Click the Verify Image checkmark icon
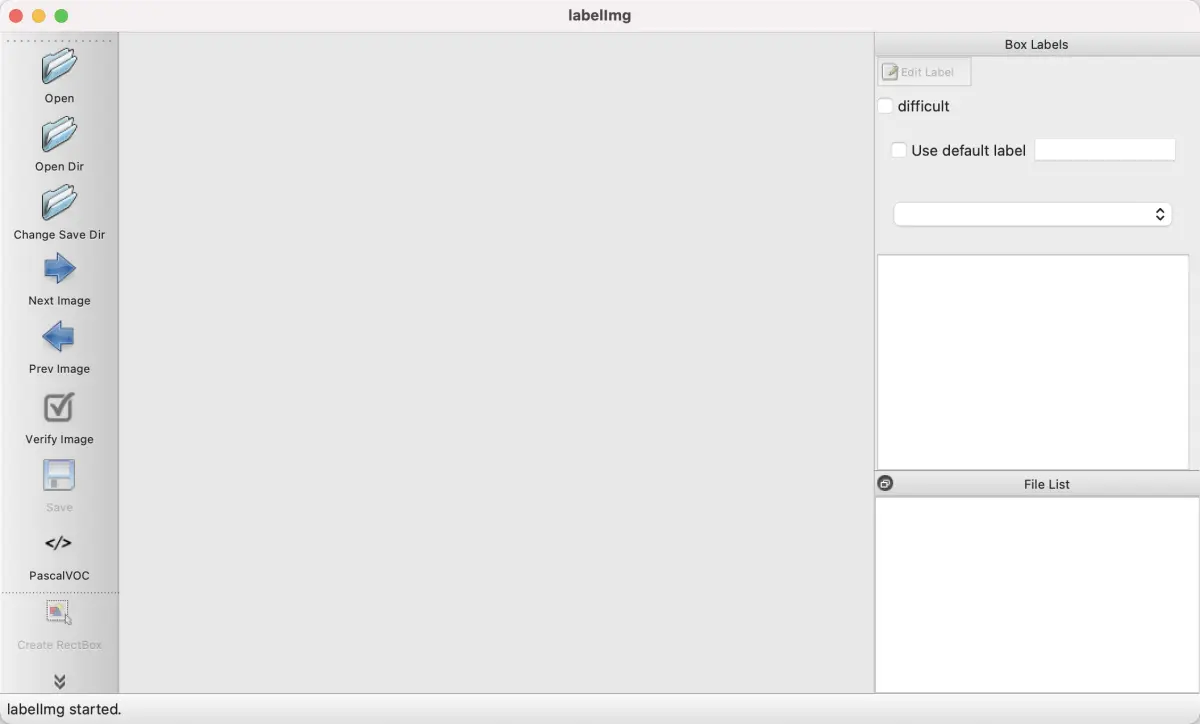The height and width of the screenshot is (724, 1200). click(59, 407)
